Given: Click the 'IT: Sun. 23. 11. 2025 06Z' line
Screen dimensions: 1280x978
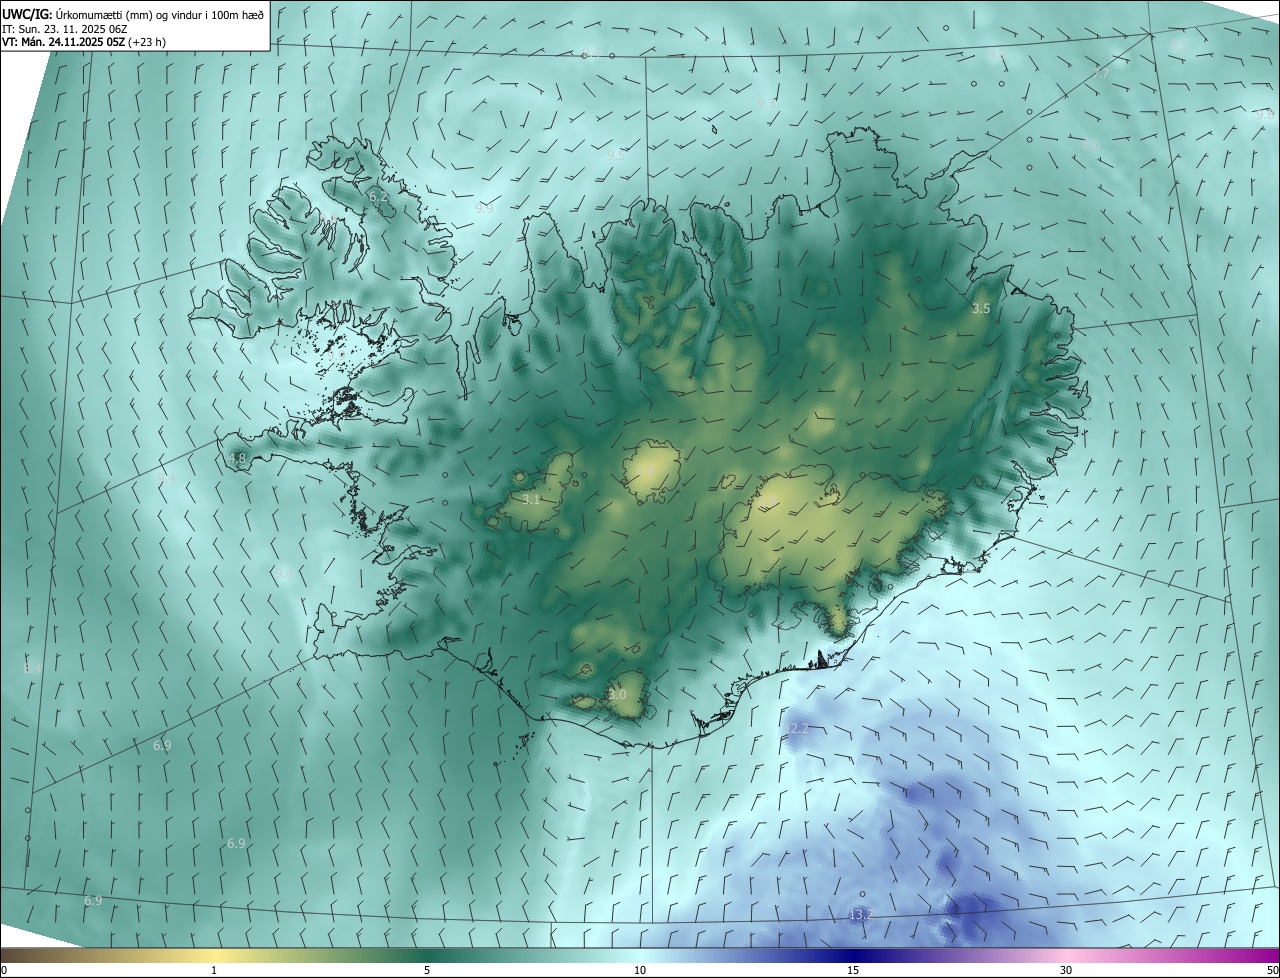Looking at the screenshot, I should click(x=65, y=28).
